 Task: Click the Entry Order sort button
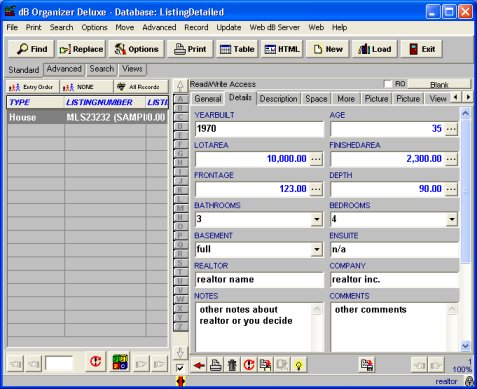[32, 87]
